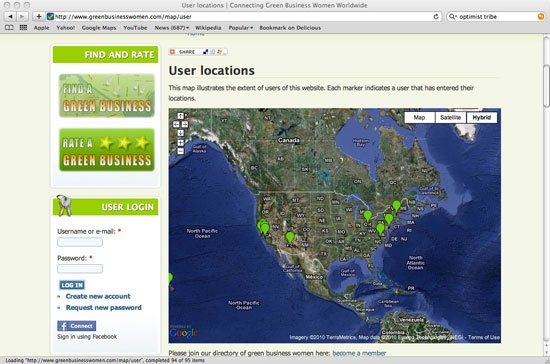Open the News (687) bookmarks dropdown
Viewport: 550px width, 364px height.
click(172, 28)
